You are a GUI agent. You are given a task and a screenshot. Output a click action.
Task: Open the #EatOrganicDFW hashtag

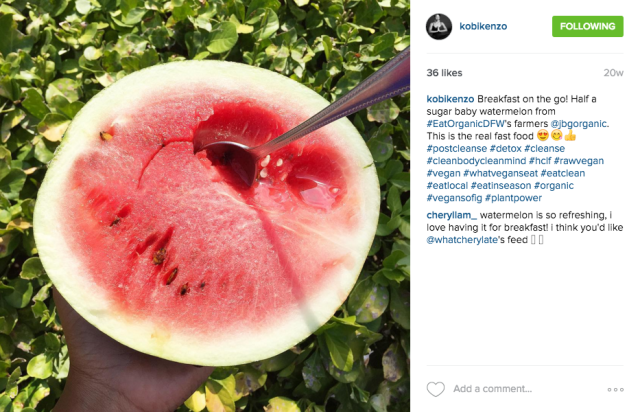click(x=466, y=124)
